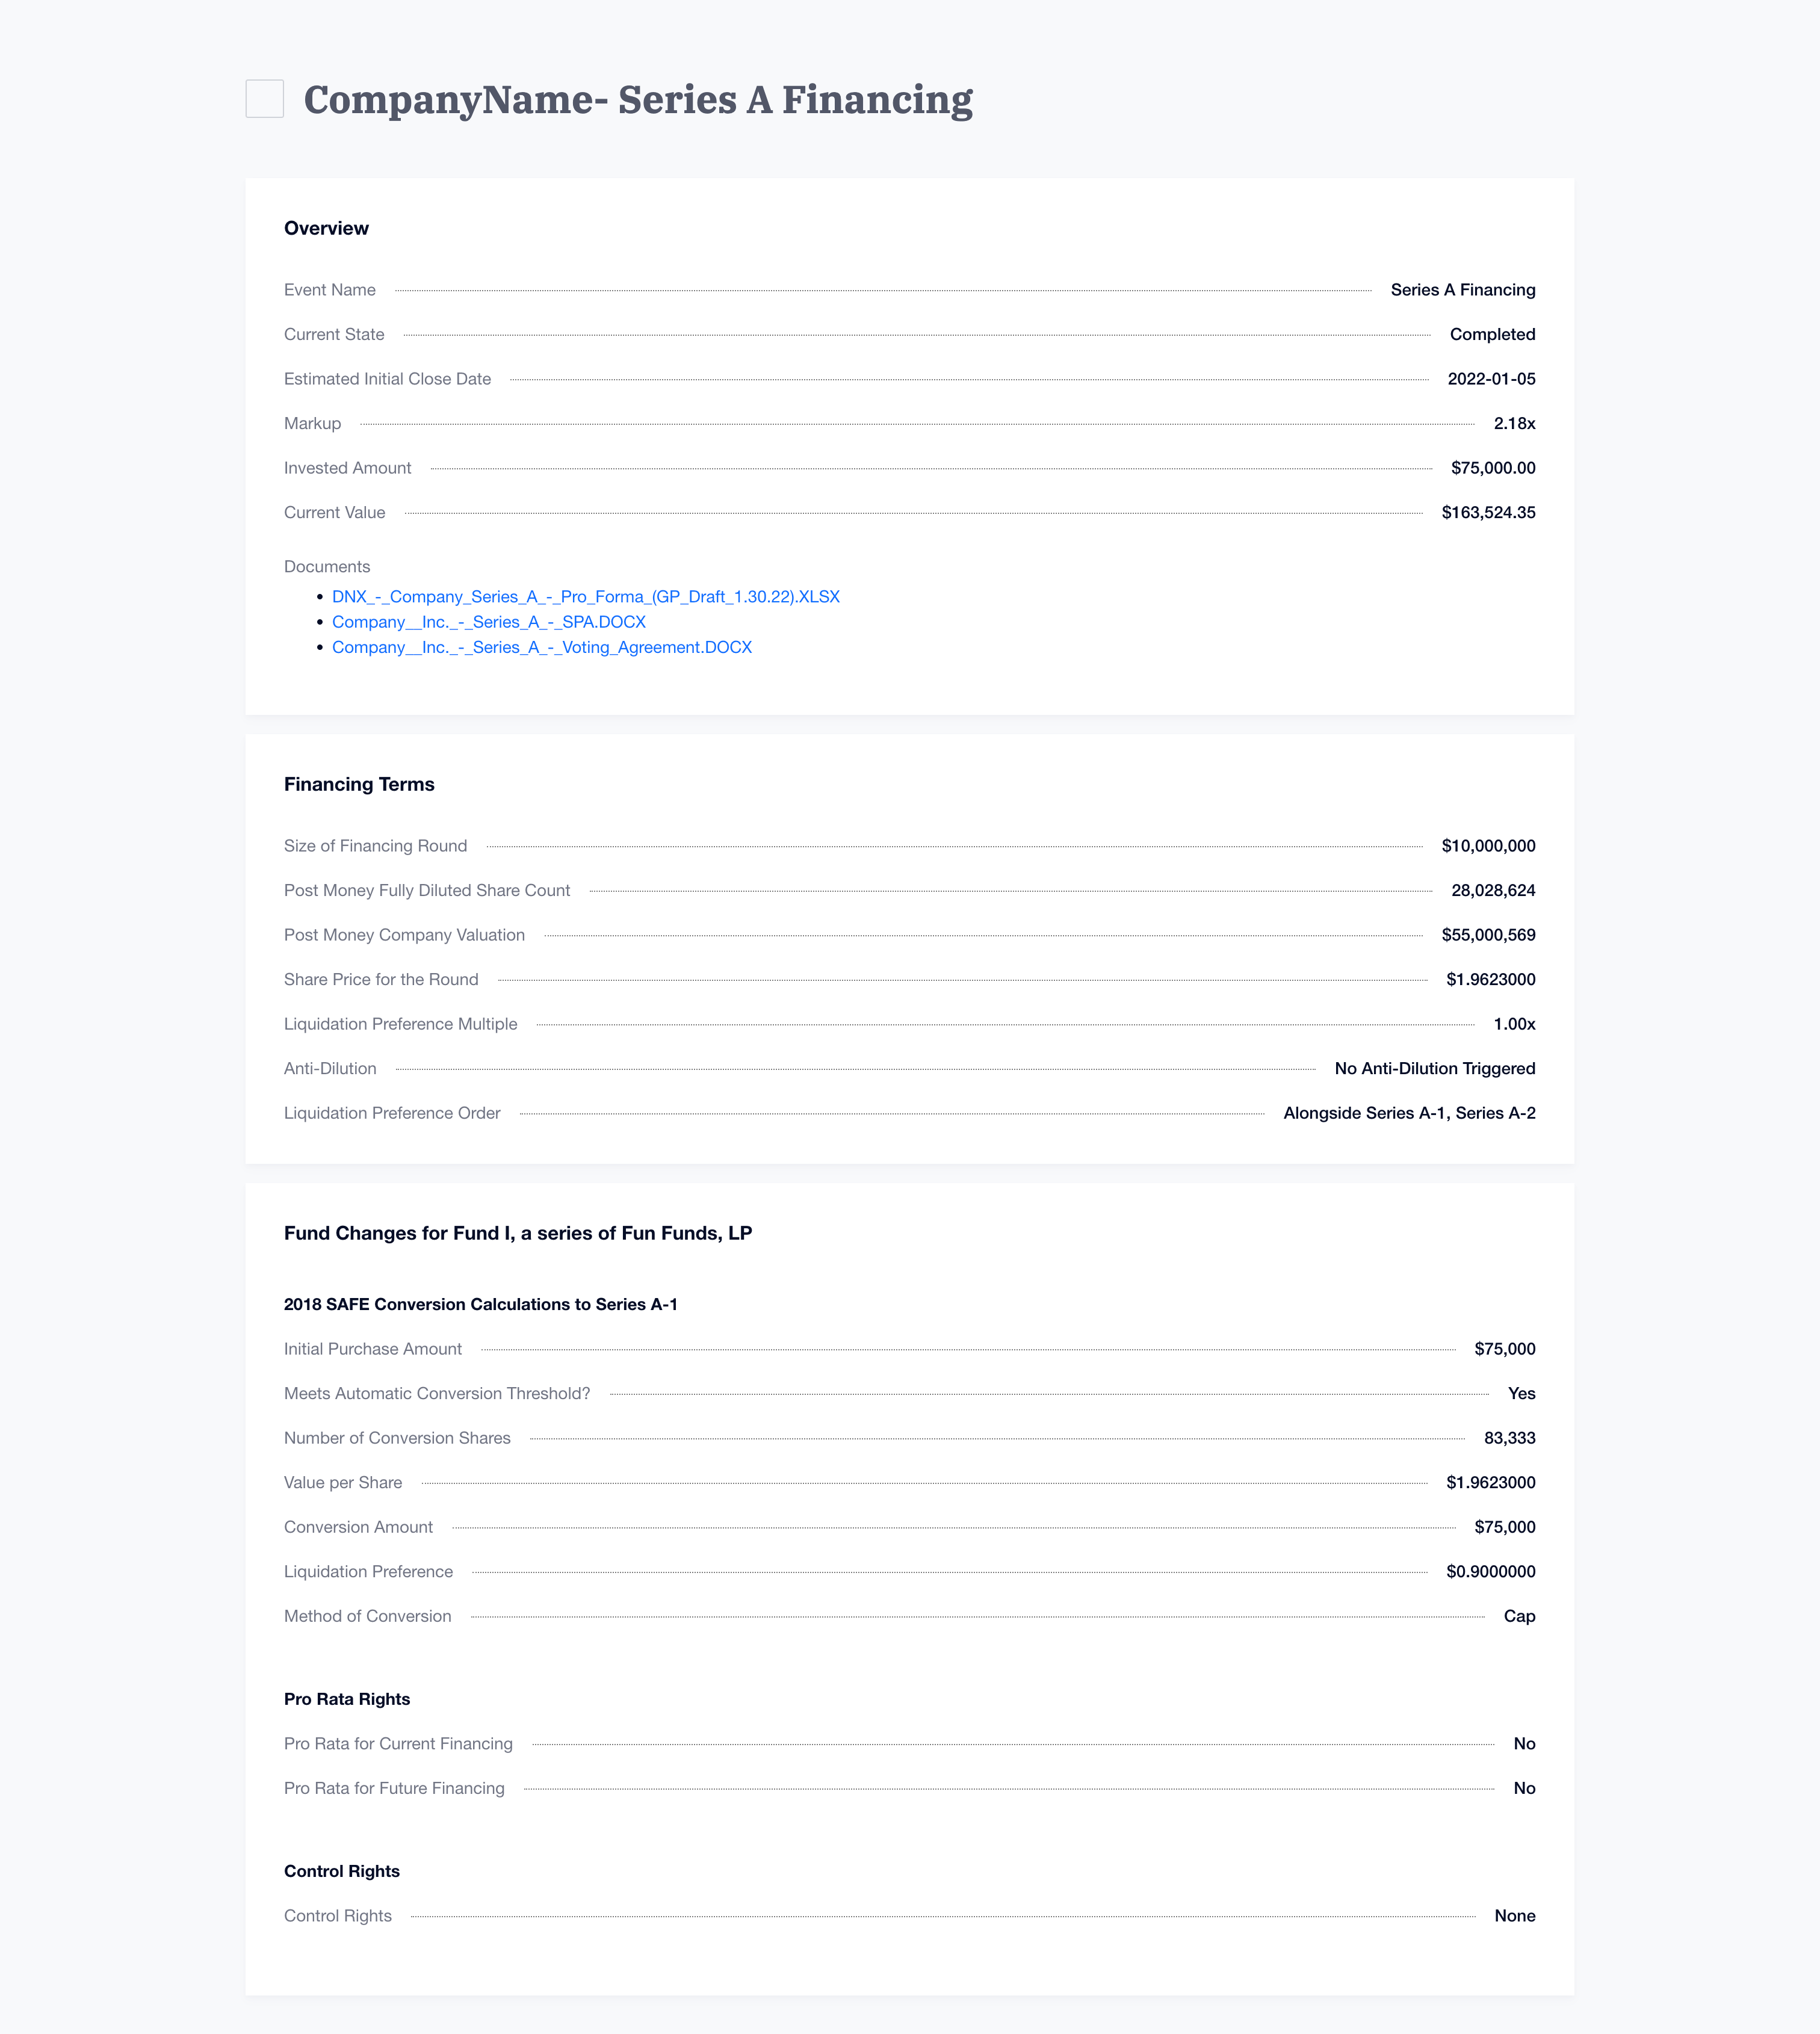Open the Series A SPA.DOCX link

[489, 622]
